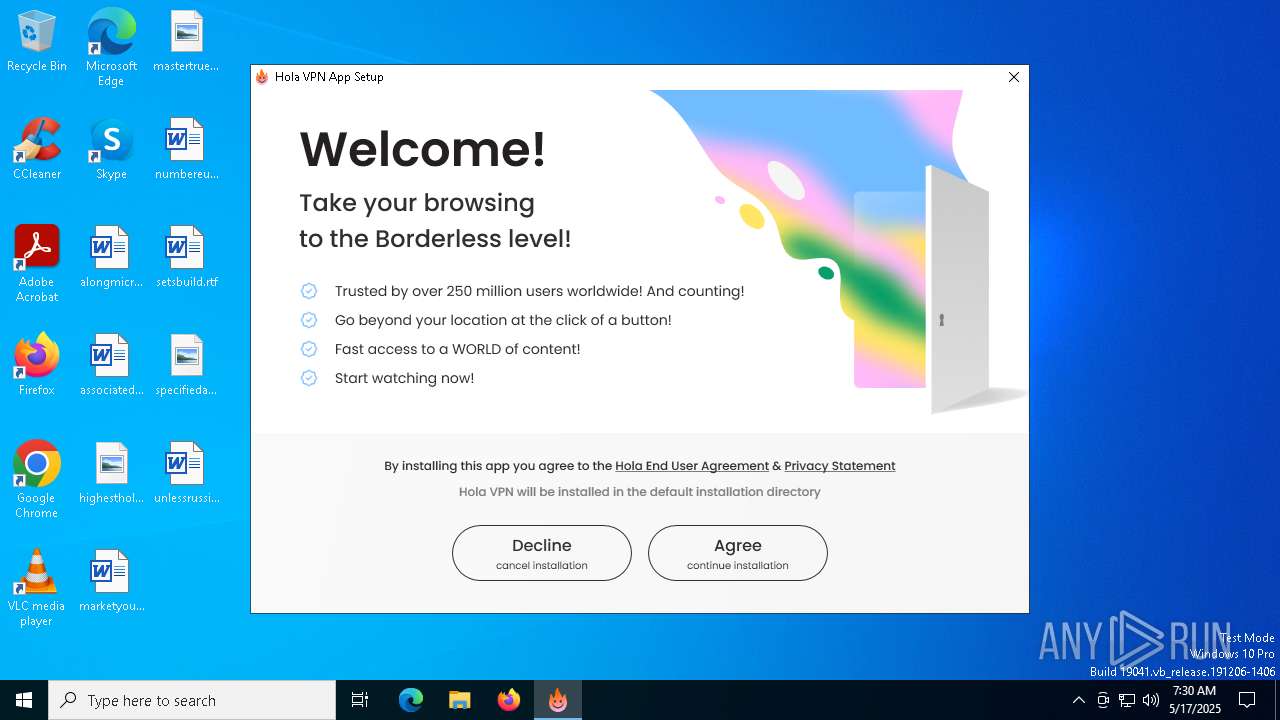Click the 'Start watching now!' text

(404, 378)
